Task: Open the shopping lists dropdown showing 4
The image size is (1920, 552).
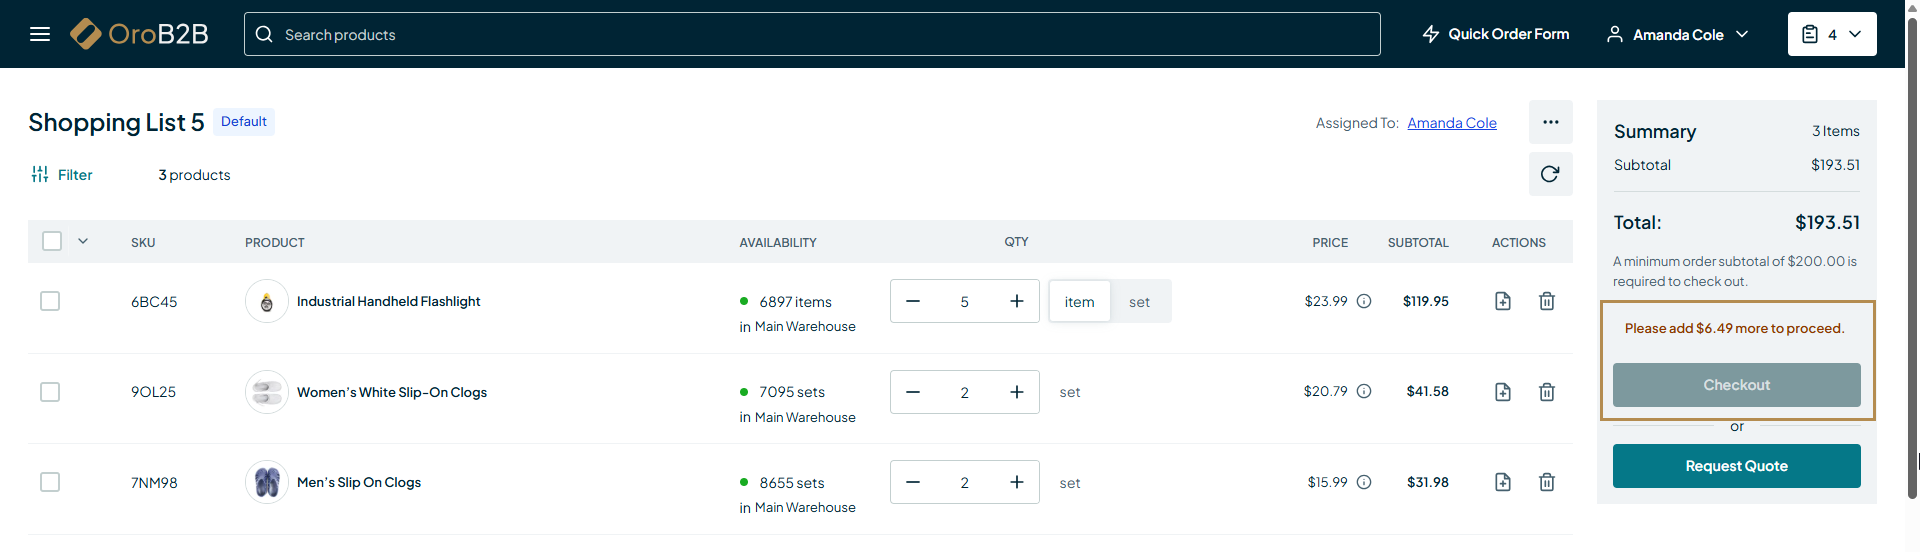Action: (x=1831, y=34)
